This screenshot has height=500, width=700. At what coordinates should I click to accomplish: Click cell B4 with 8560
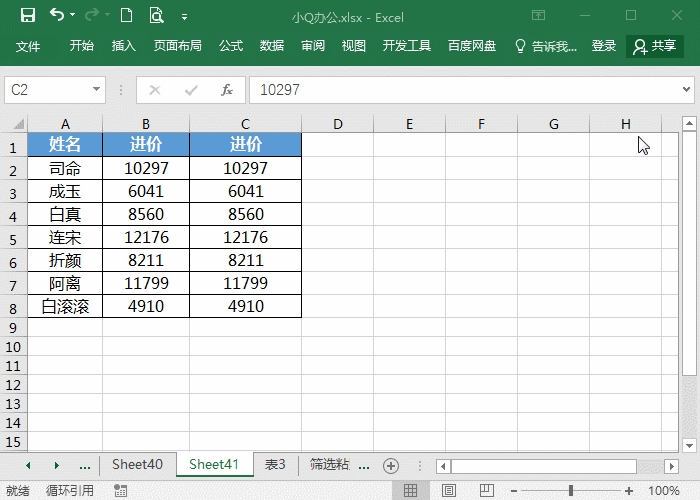coord(146,214)
